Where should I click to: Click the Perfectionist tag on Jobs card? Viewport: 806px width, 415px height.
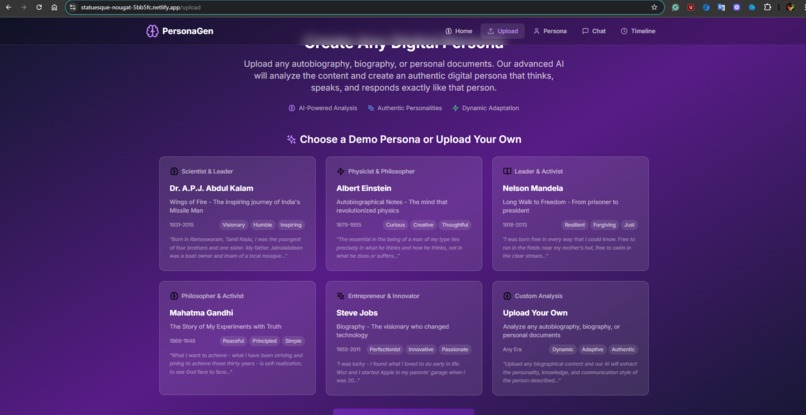tap(385, 349)
